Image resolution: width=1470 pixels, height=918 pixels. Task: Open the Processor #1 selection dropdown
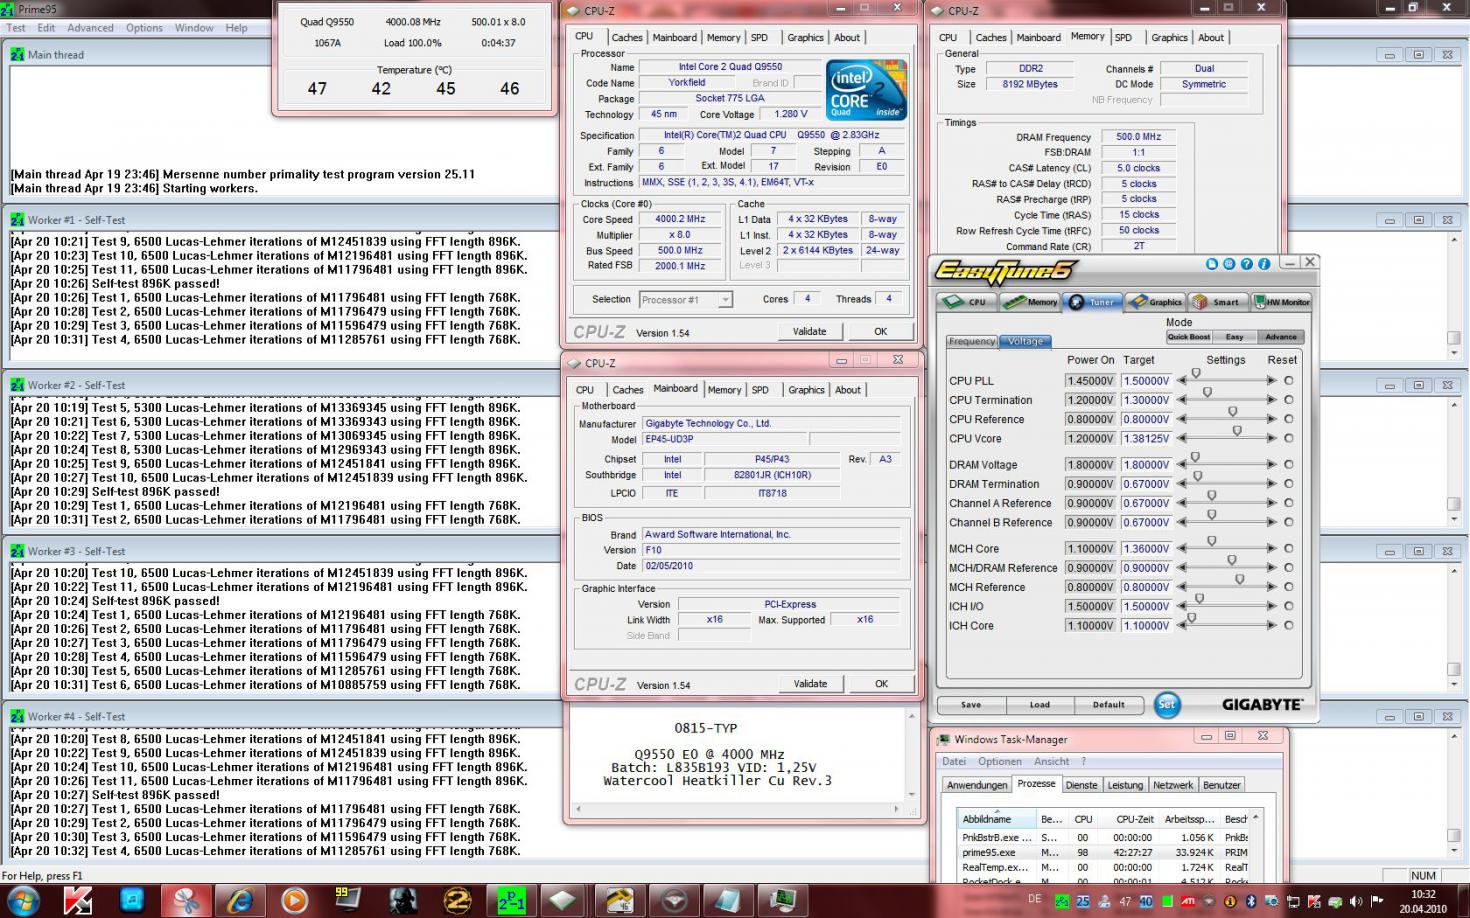pos(685,300)
